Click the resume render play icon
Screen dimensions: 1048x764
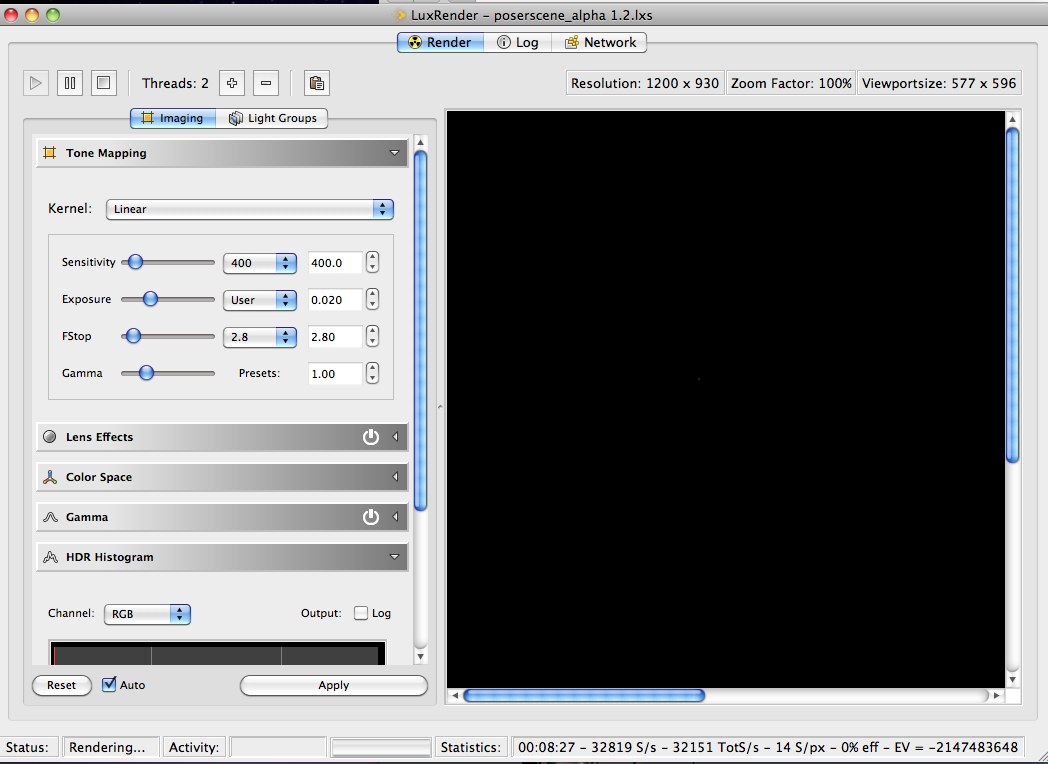(36, 83)
